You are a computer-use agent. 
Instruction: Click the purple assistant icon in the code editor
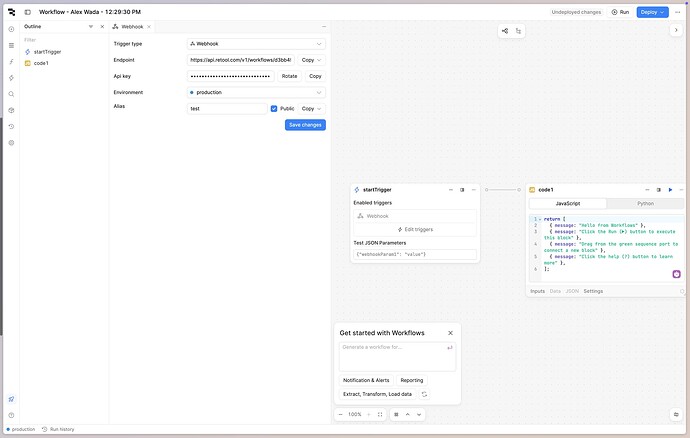pyautogui.click(x=676, y=274)
